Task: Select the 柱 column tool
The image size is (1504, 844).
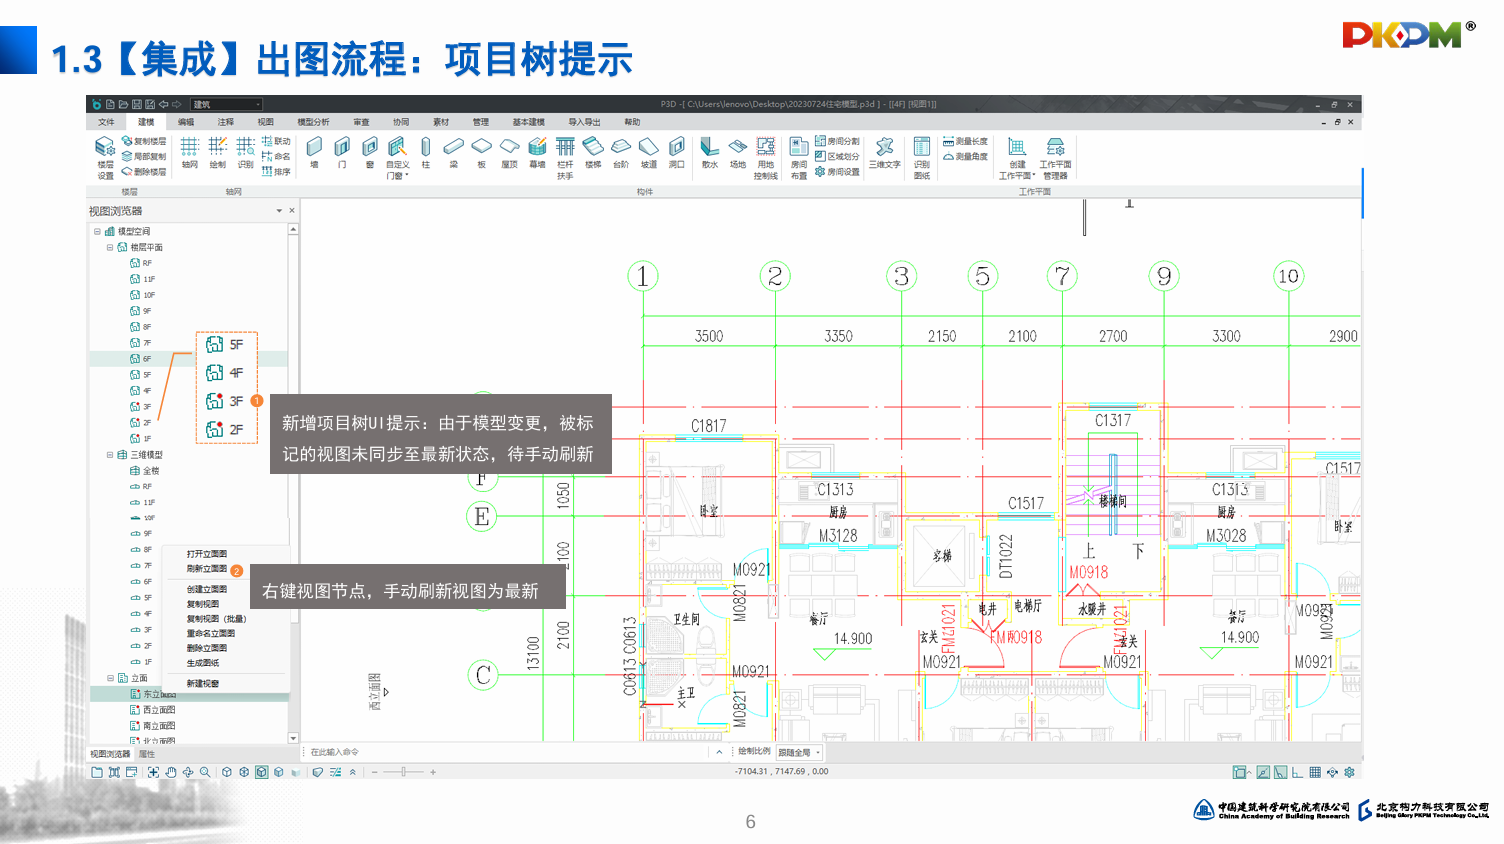Action: point(426,153)
